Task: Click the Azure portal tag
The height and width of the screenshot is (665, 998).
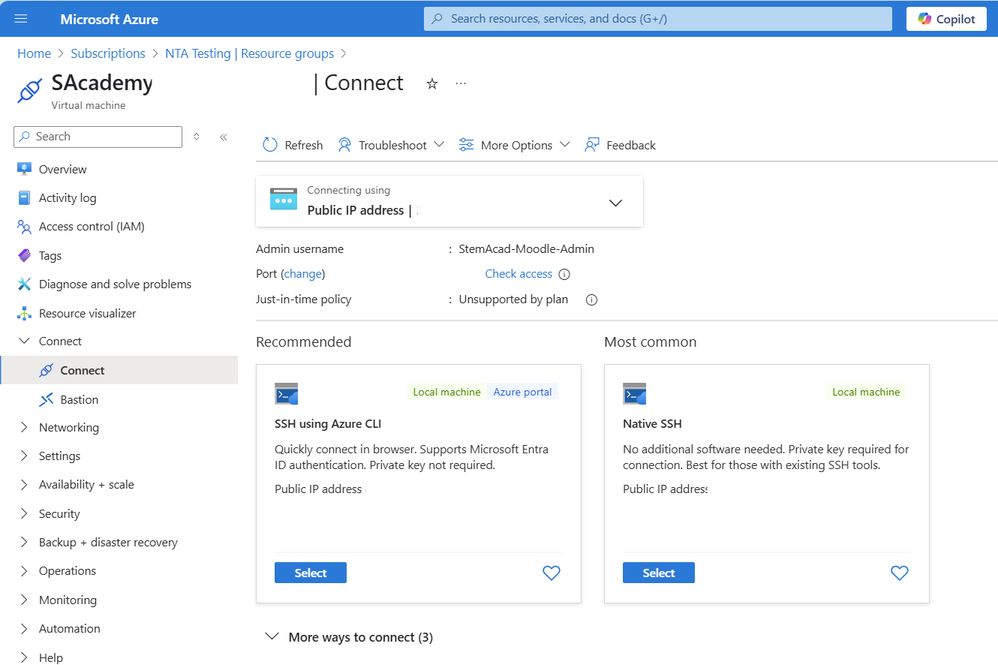Action: 523,392
